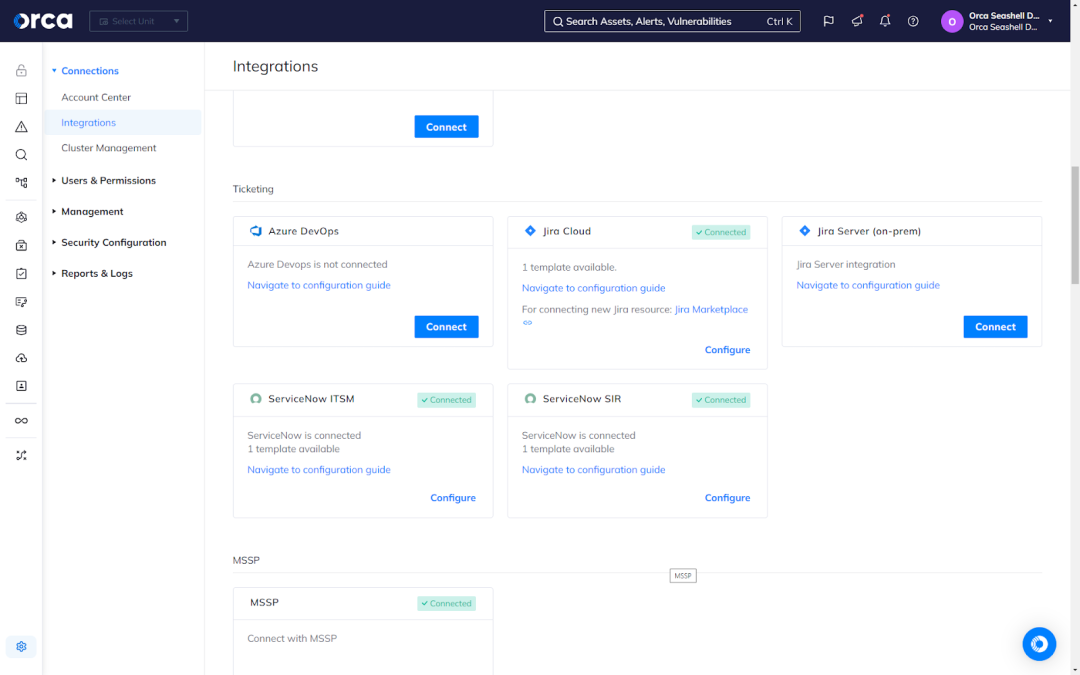The height and width of the screenshot is (675, 1080).
Task: Click the infinity loop icon in sidebar
Action: pos(21,421)
